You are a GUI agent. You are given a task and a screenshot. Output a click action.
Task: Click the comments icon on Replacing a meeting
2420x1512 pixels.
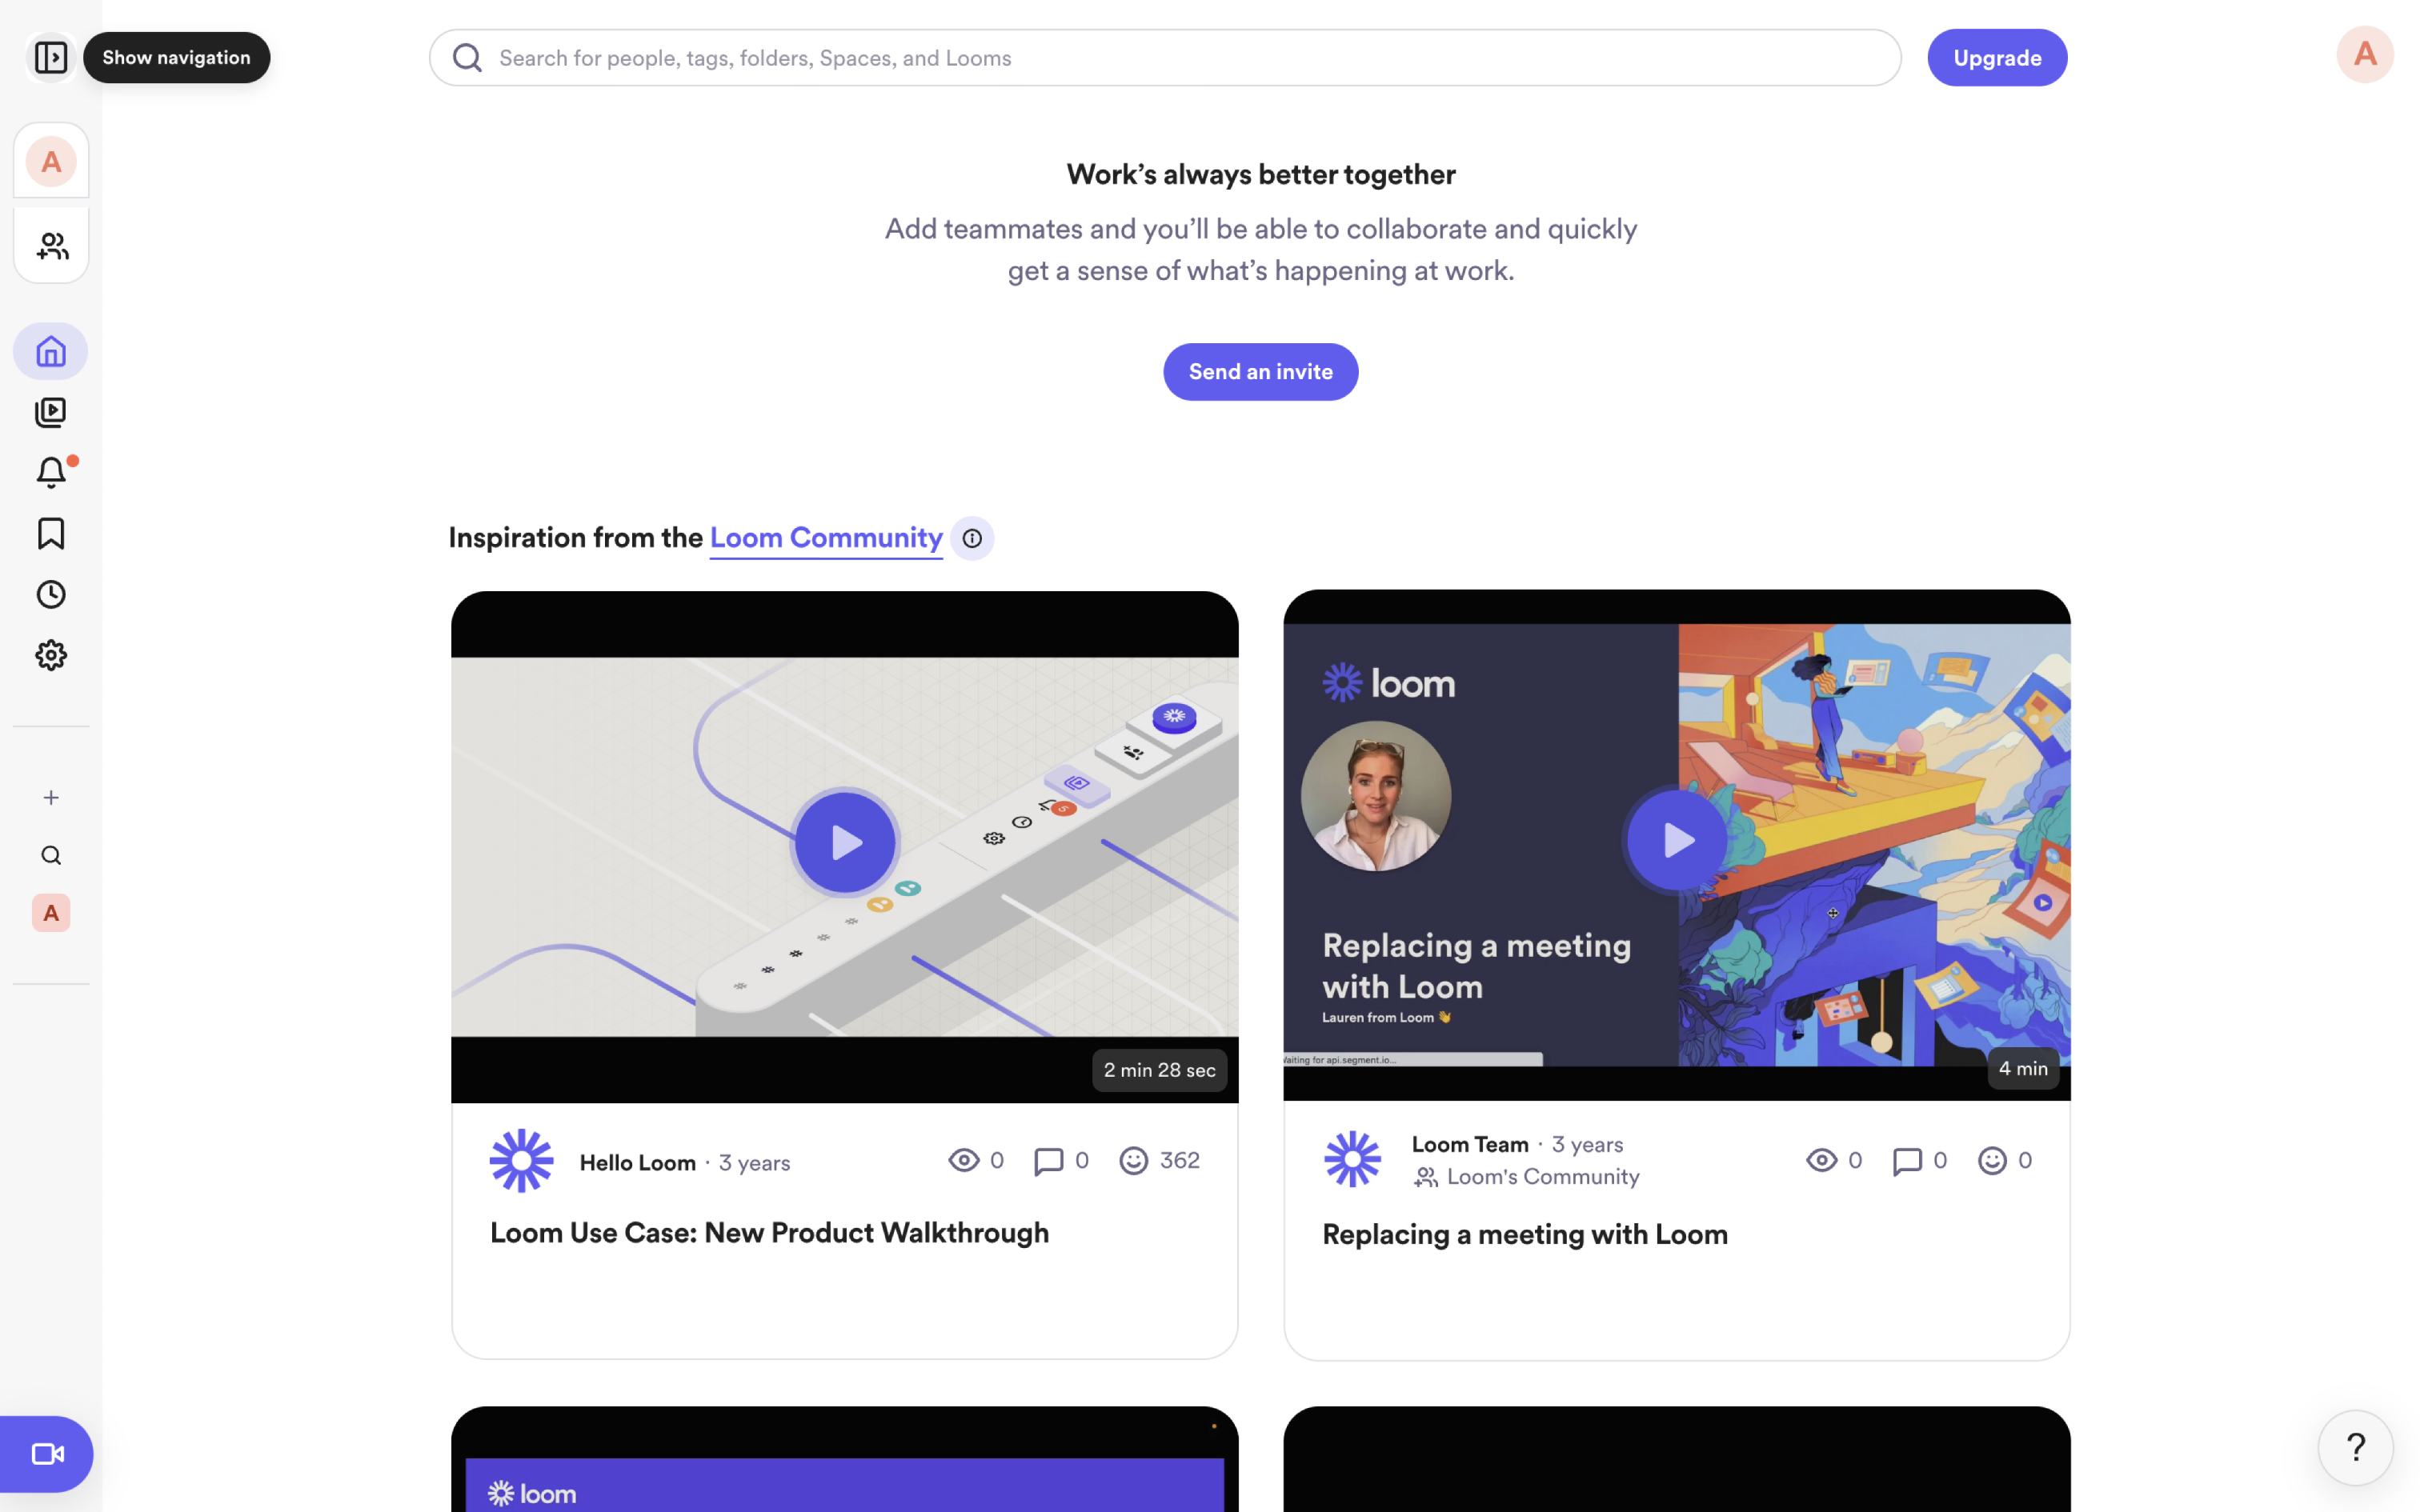click(1907, 1161)
